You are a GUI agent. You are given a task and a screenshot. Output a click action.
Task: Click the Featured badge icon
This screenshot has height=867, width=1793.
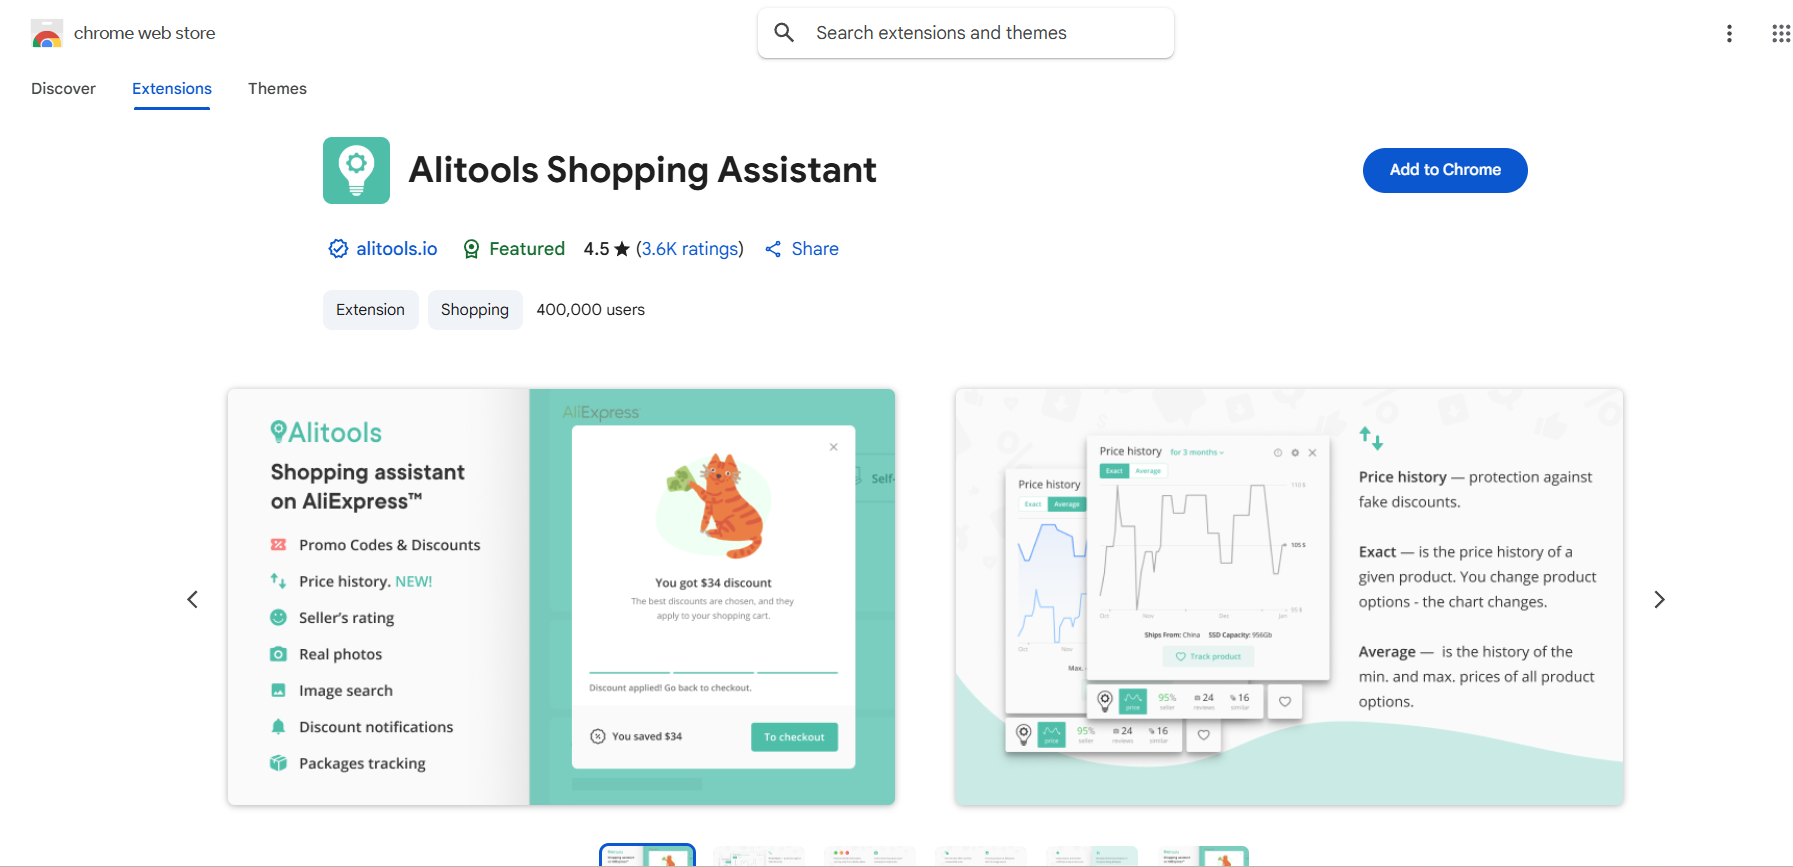(471, 249)
